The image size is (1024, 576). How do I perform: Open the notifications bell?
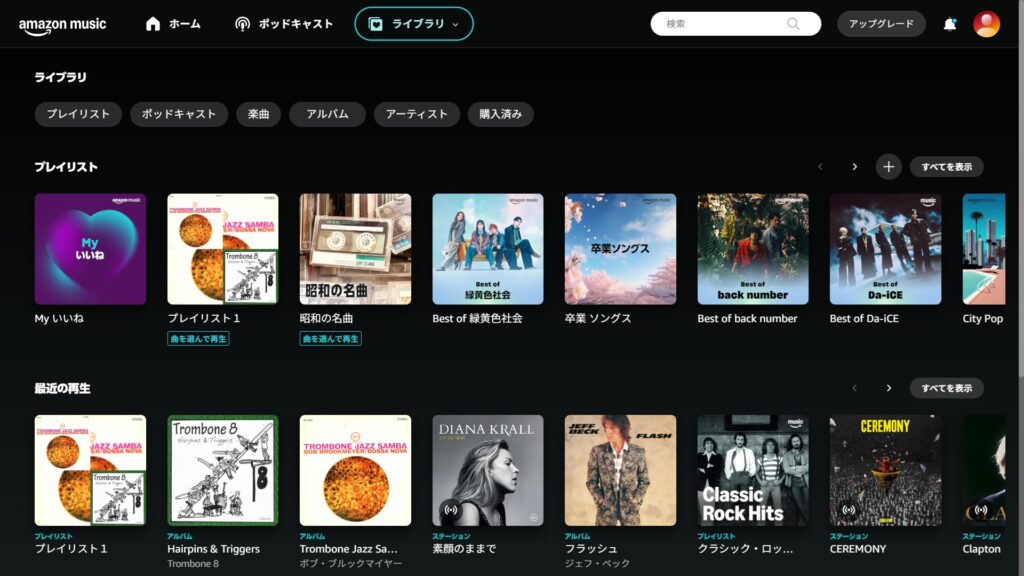[x=949, y=24]
